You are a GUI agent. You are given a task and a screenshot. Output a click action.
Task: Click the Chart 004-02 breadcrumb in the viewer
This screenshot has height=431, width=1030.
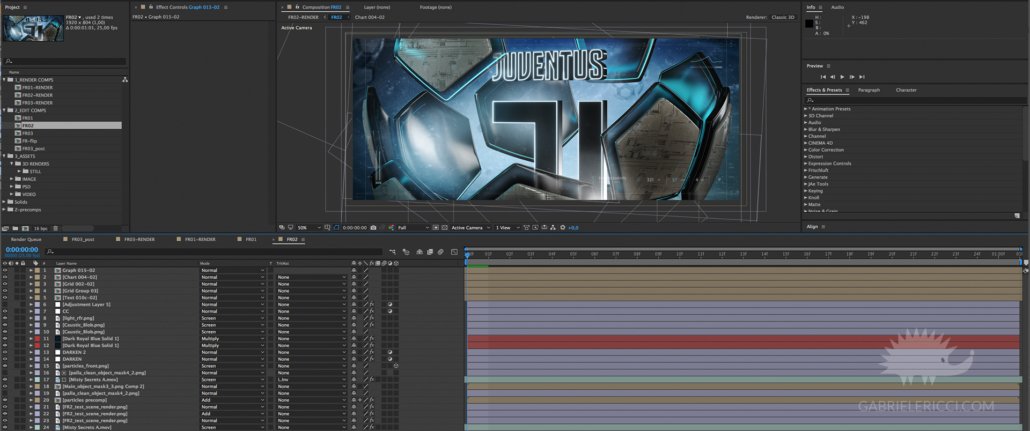coord(369,17)
